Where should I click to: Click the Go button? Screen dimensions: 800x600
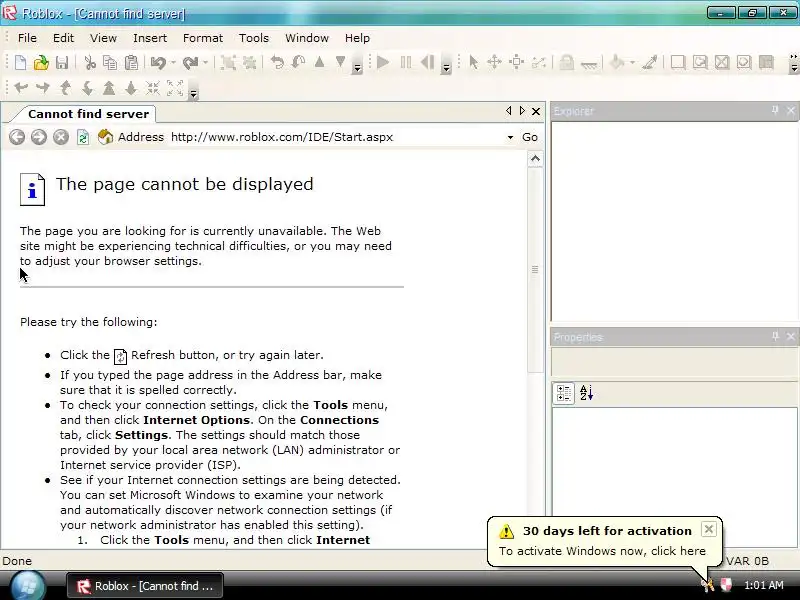pos(530,137)
